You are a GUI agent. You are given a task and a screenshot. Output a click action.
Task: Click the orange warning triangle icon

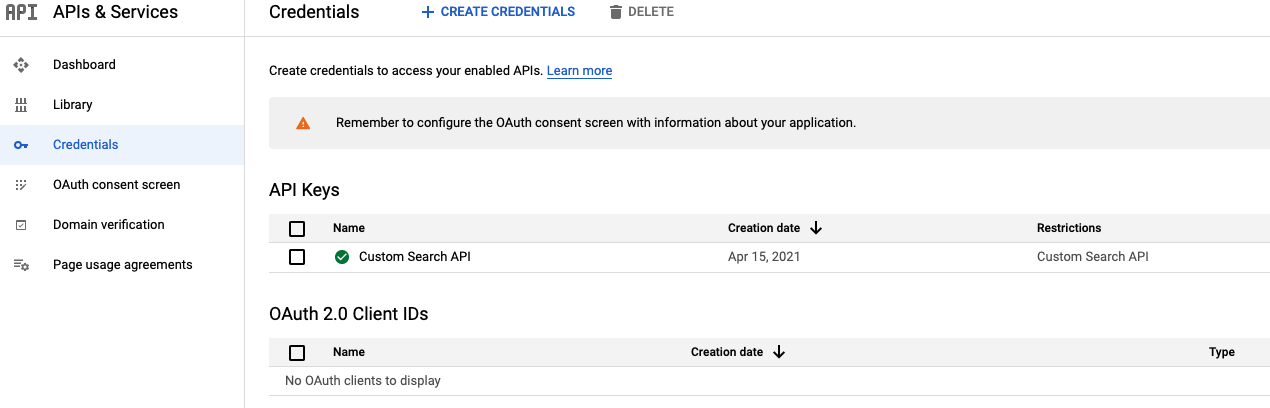click(303, 123)
